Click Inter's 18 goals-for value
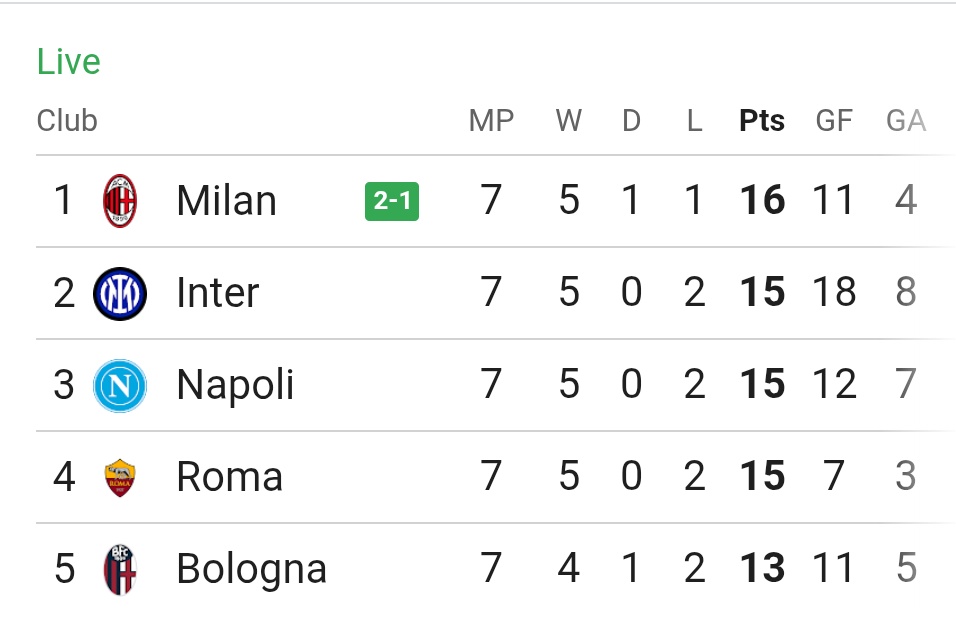Screen dimensions: 956x636 tap(834, 291)
